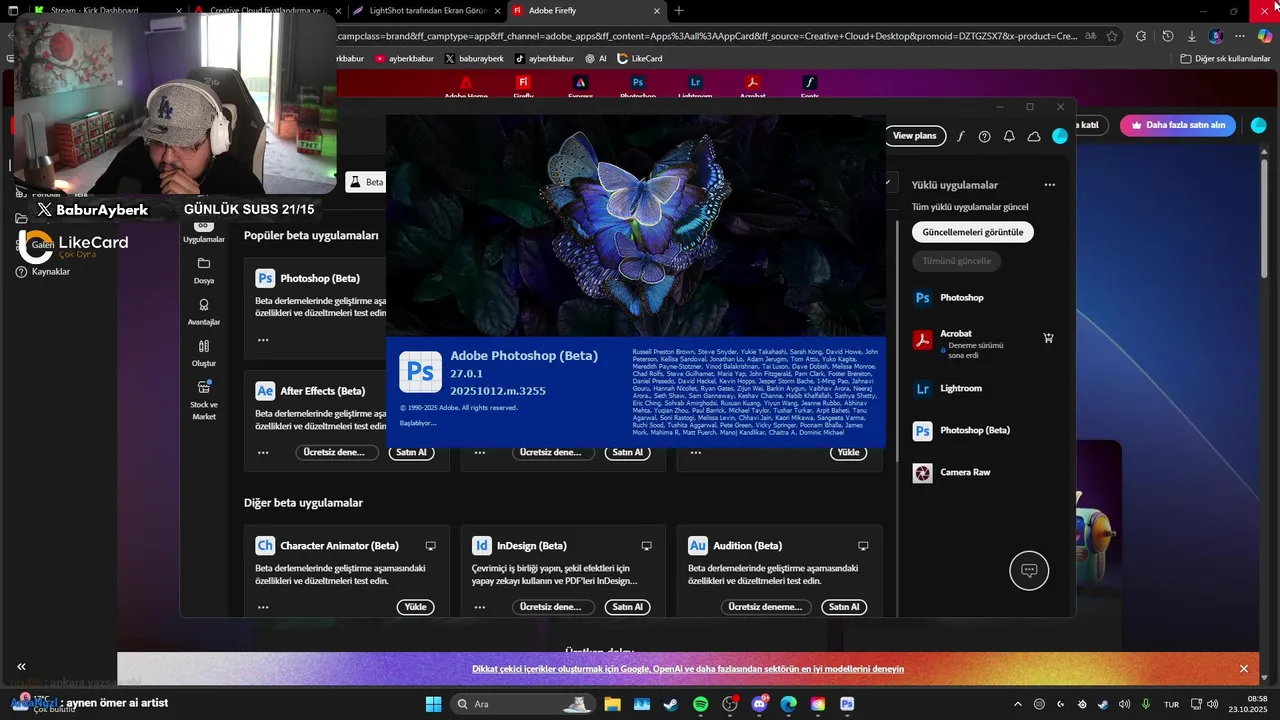Viewport: 1280px width, 720px height.
Task: Show hidden system tray icons
Action: coord(1018,704)
